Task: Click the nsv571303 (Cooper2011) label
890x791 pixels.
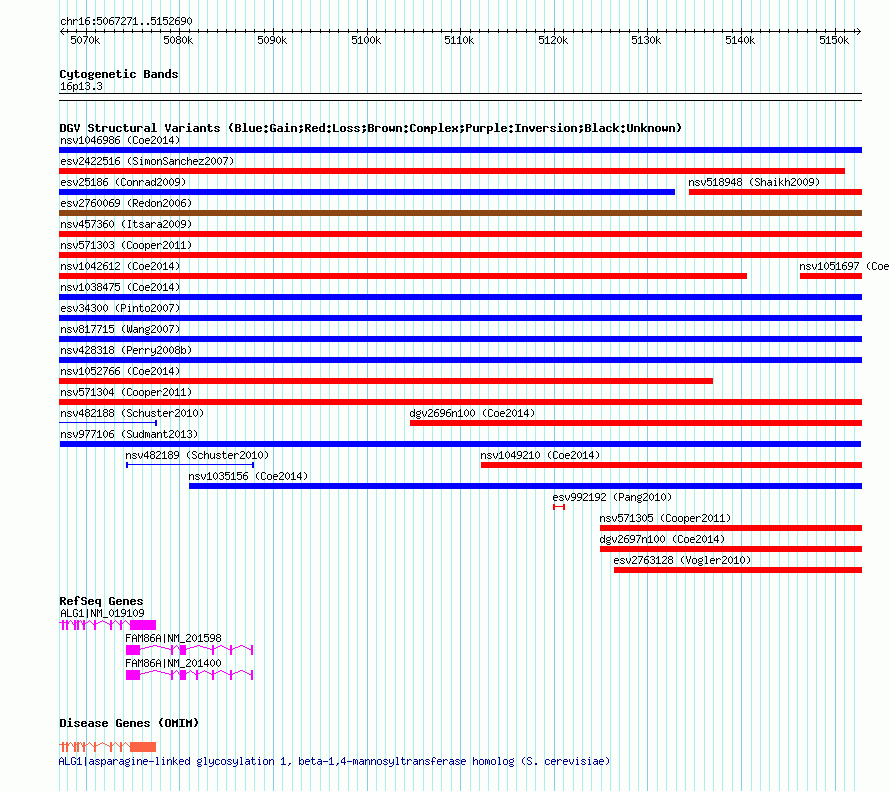Action: (126, 245)
